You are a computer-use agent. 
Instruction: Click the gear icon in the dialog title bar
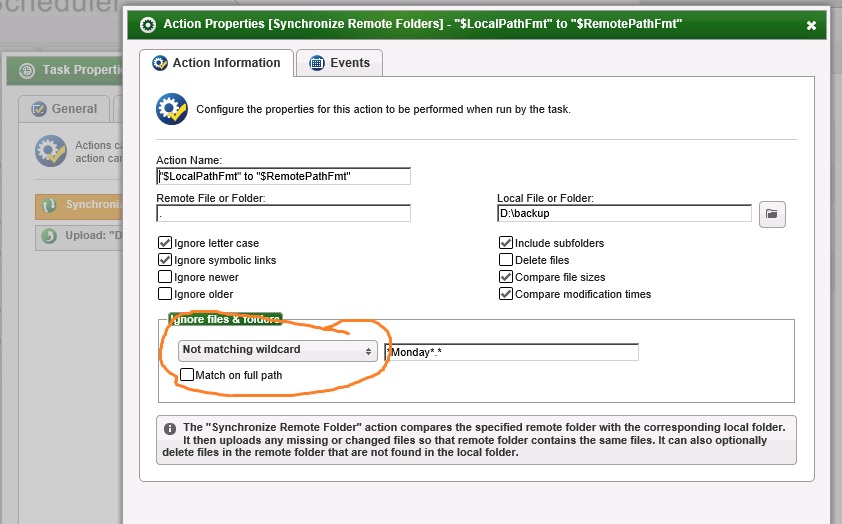point(148,25)
